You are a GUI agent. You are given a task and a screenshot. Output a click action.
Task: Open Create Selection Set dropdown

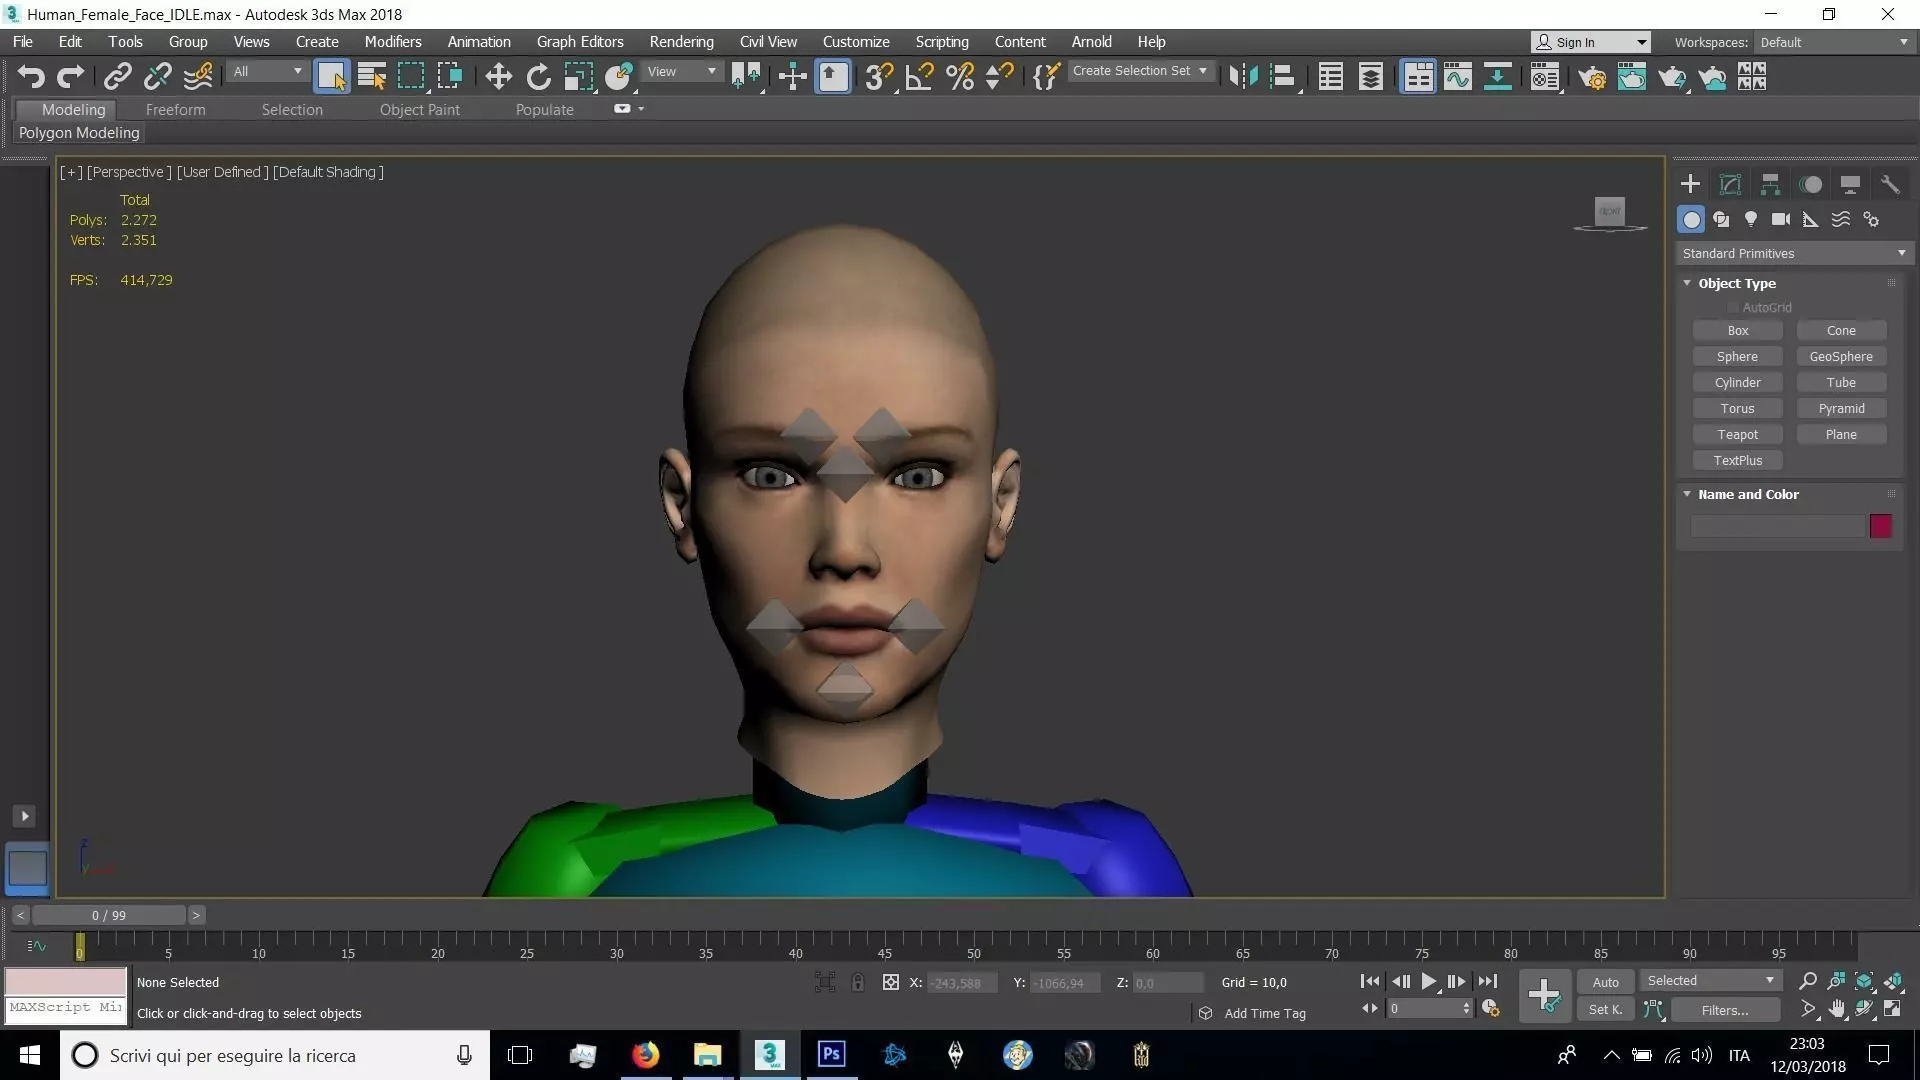[x=1140, y=71]
